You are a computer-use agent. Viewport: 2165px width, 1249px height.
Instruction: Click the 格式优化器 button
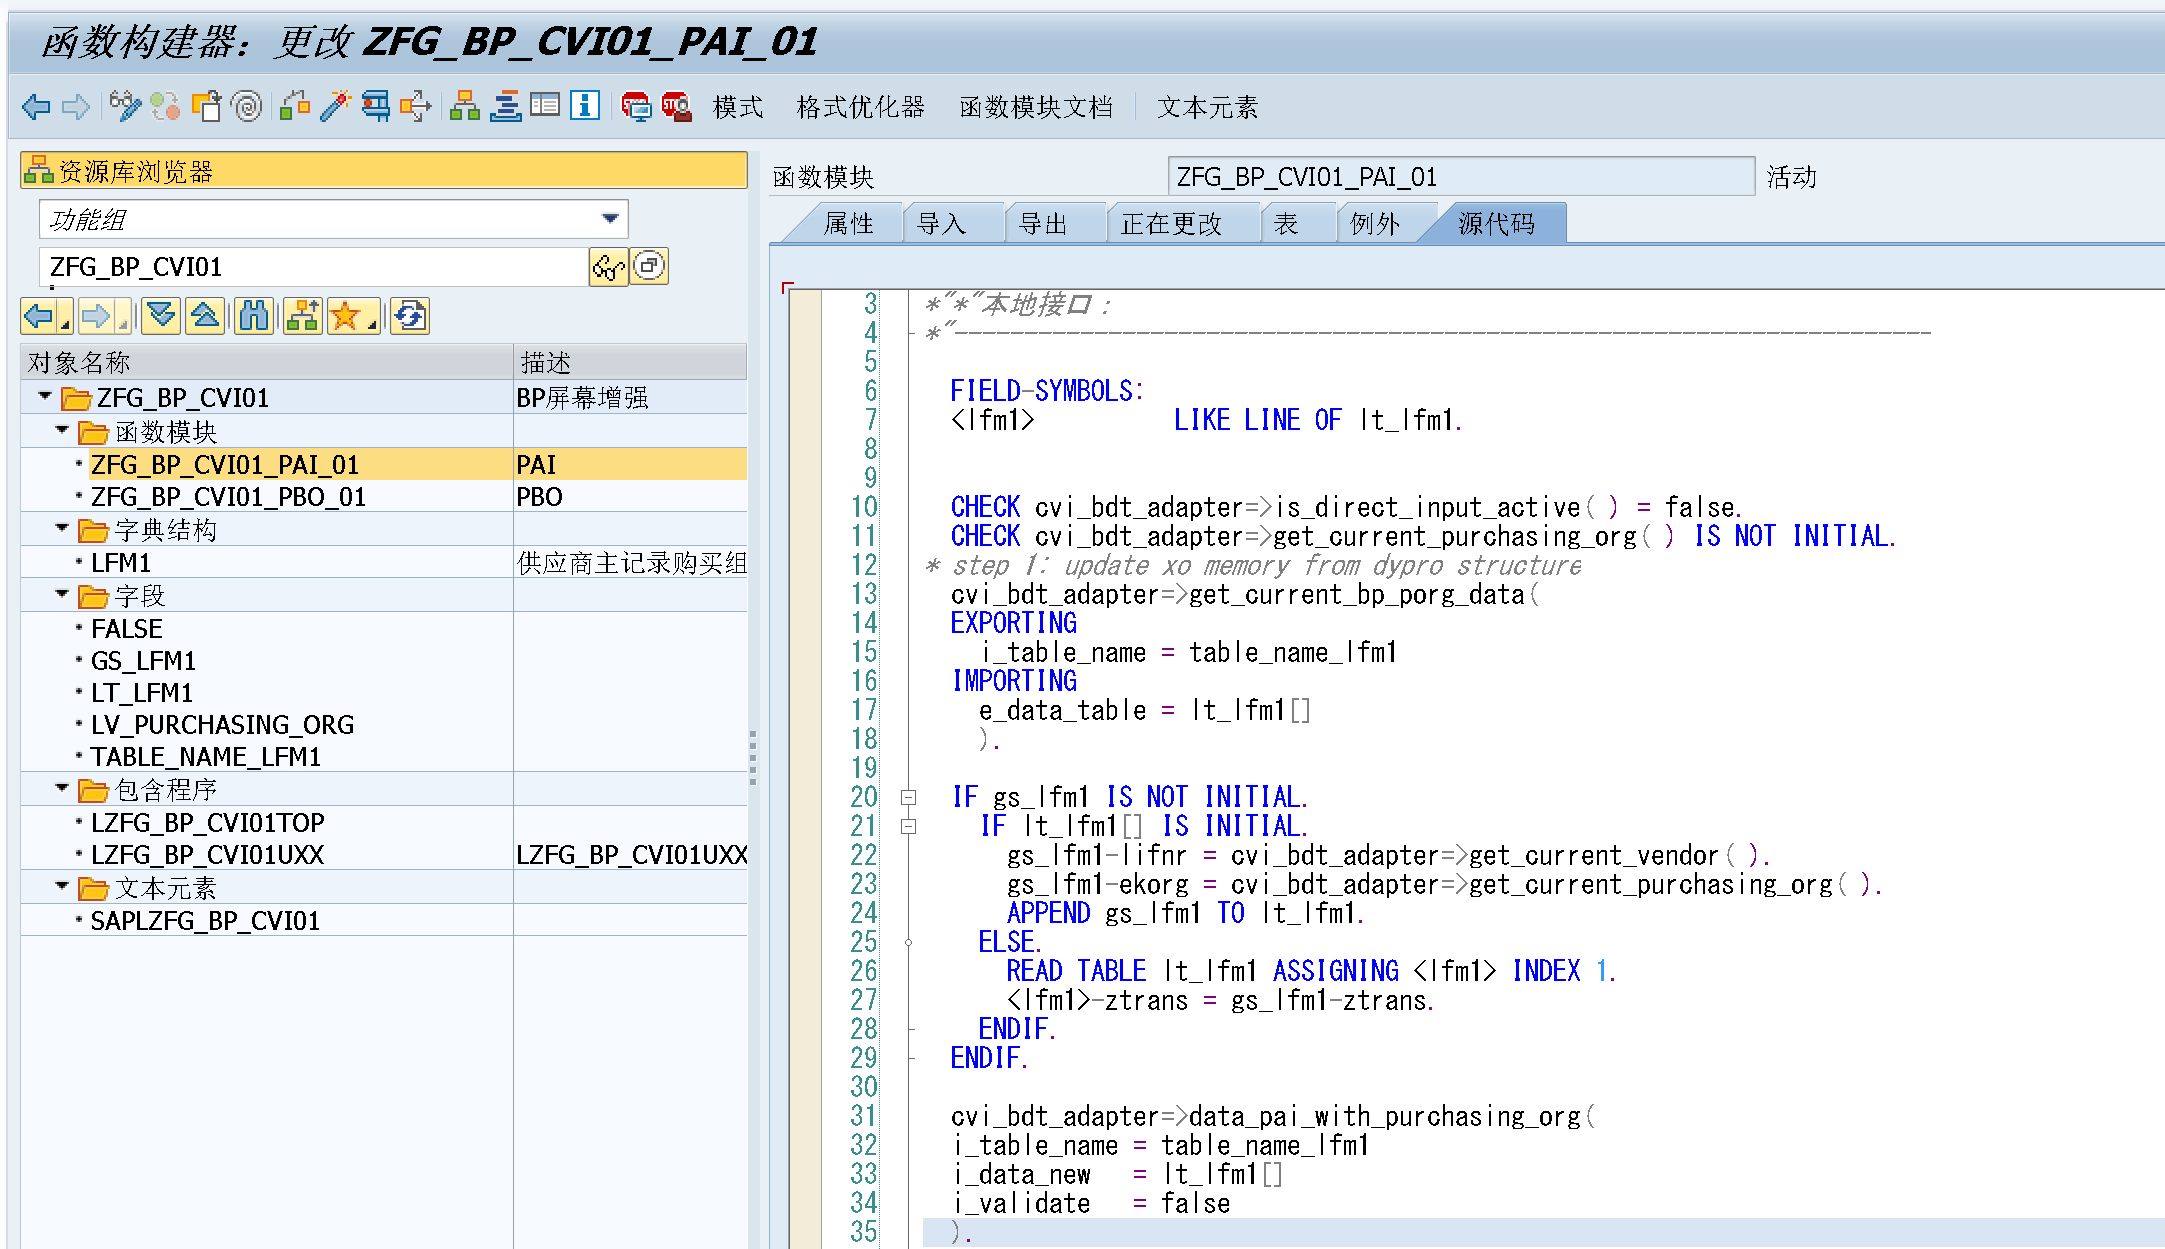(860, 107)
